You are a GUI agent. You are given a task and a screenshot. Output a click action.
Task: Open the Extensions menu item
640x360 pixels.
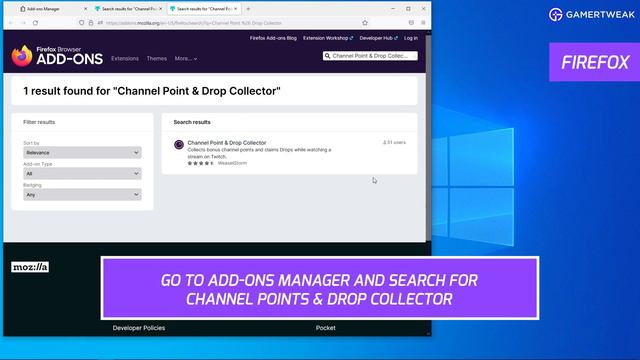125,59
